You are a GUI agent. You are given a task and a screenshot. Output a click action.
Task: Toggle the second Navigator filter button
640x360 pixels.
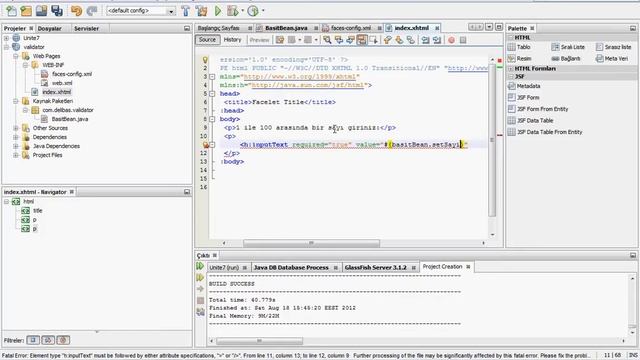coord(48,340)
